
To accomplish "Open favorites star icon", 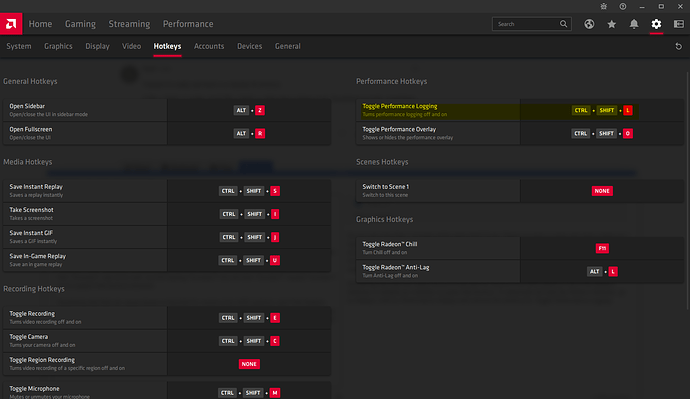I will coord(611,24).
